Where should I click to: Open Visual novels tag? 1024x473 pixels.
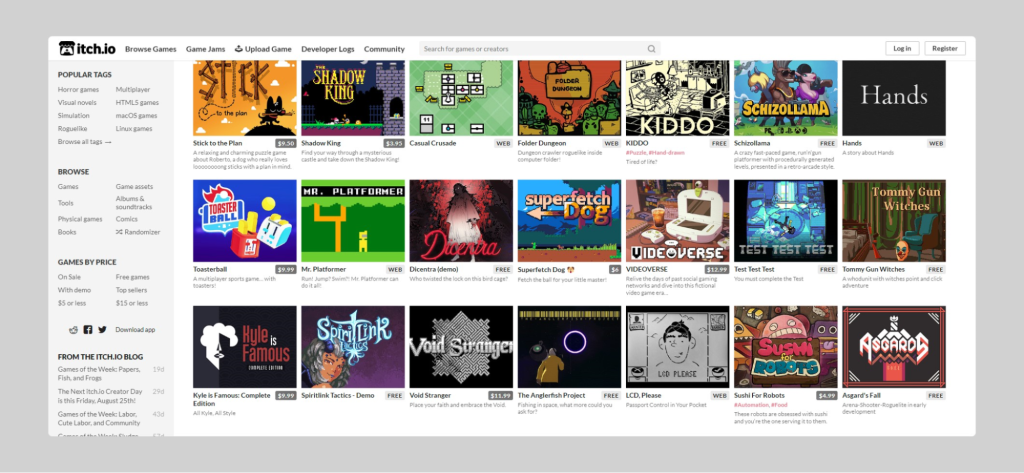[x=77, y=103]
